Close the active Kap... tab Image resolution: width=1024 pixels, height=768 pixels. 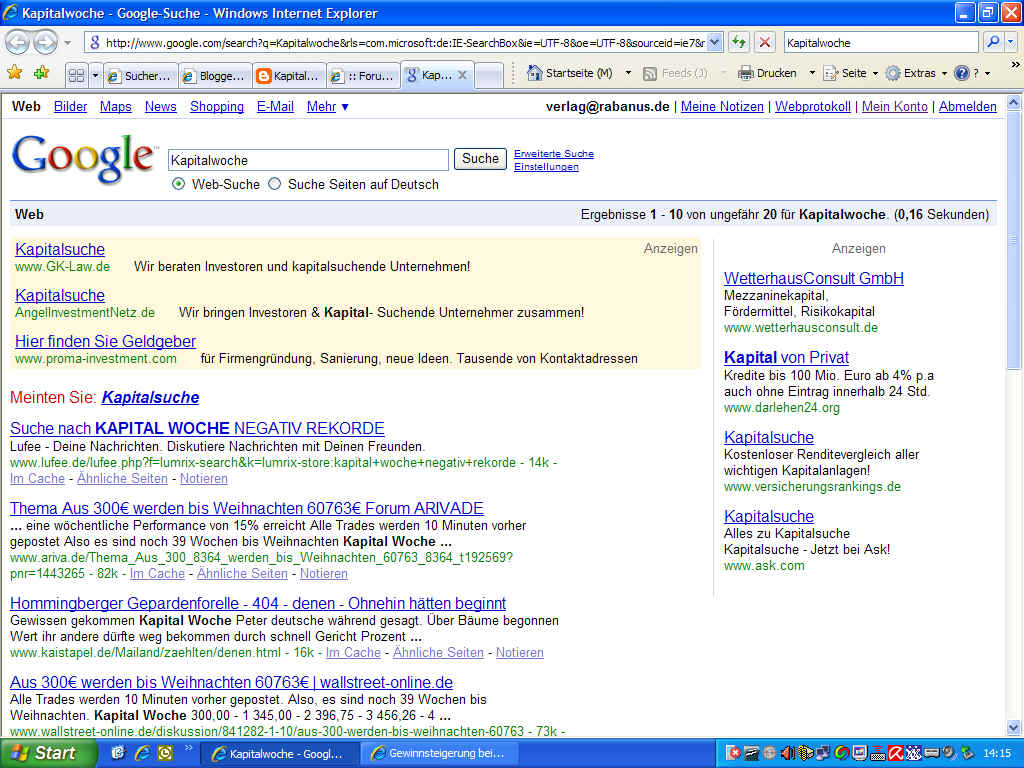click(x=462, y=75)
